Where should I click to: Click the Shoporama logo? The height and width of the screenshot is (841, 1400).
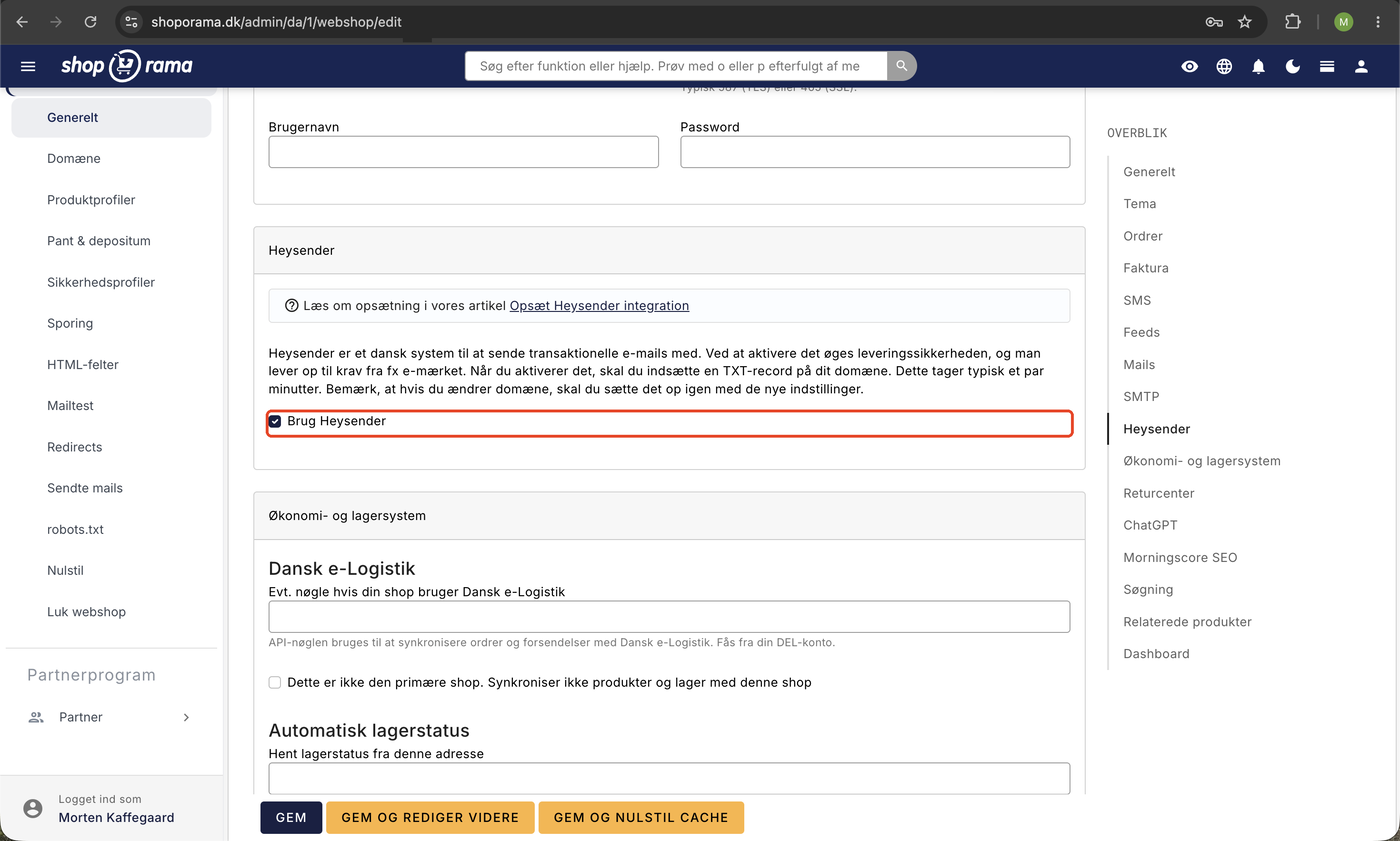point(126,66)
